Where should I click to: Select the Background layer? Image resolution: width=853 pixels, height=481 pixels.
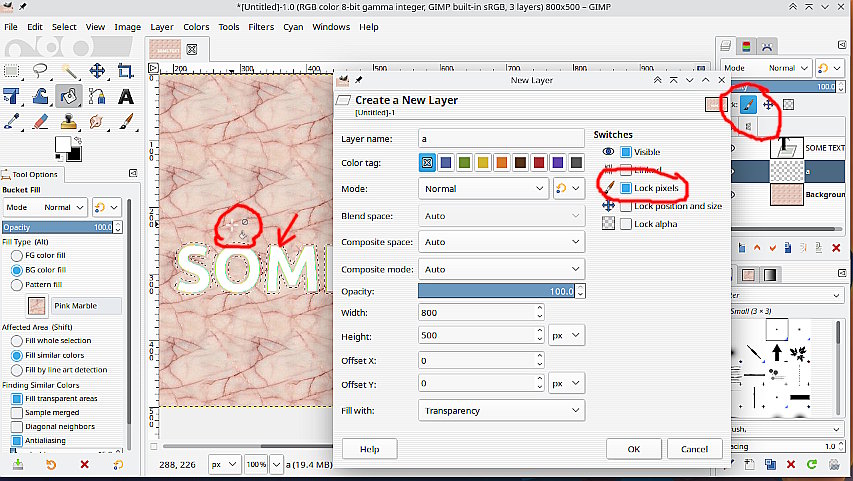(x=788, y=194)
